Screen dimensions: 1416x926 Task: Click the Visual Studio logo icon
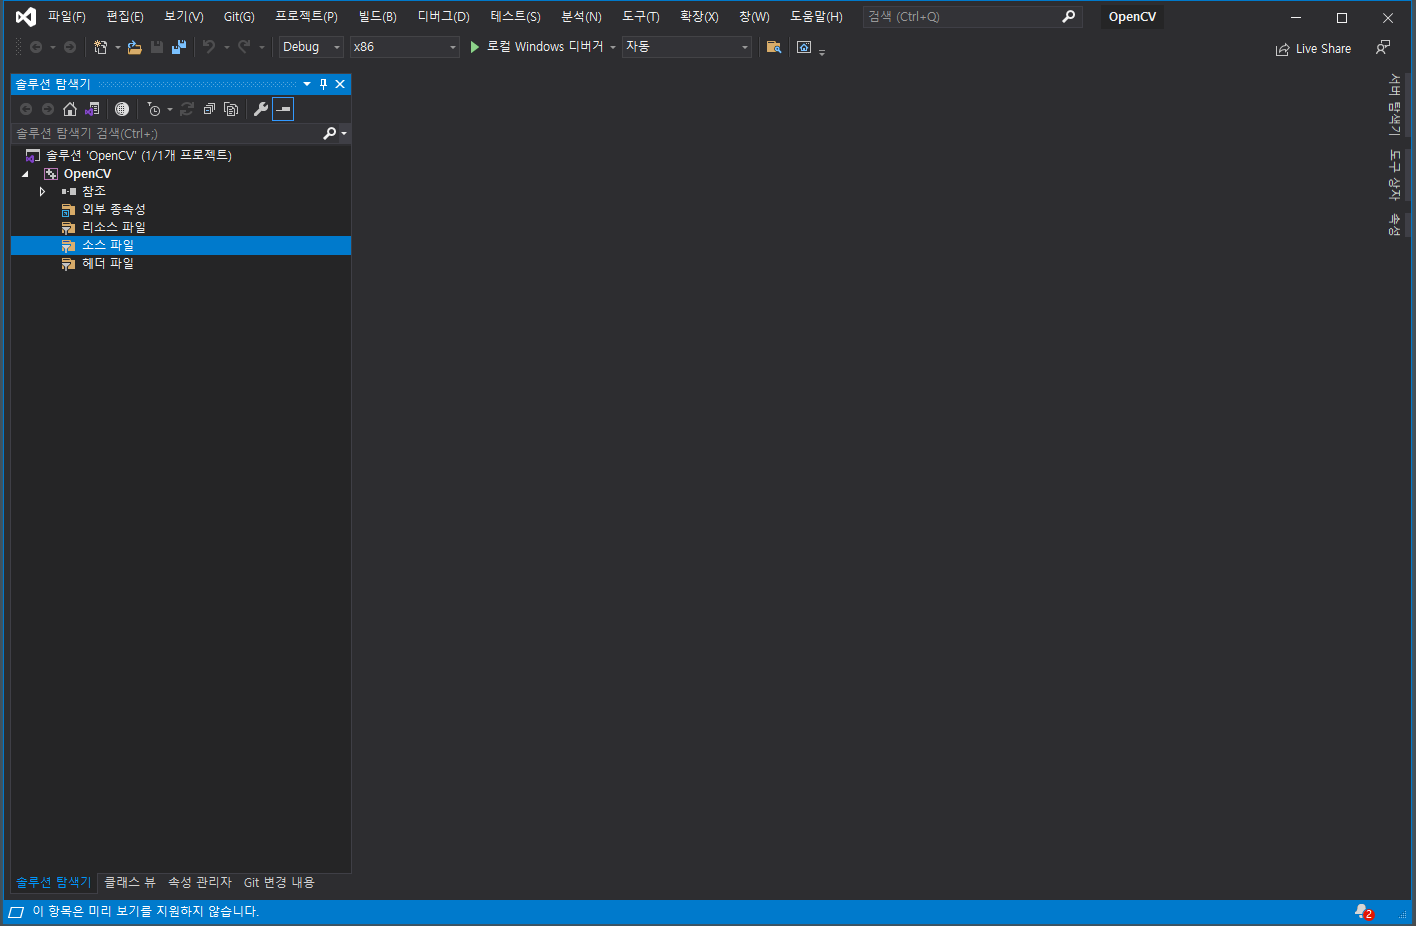25,17
